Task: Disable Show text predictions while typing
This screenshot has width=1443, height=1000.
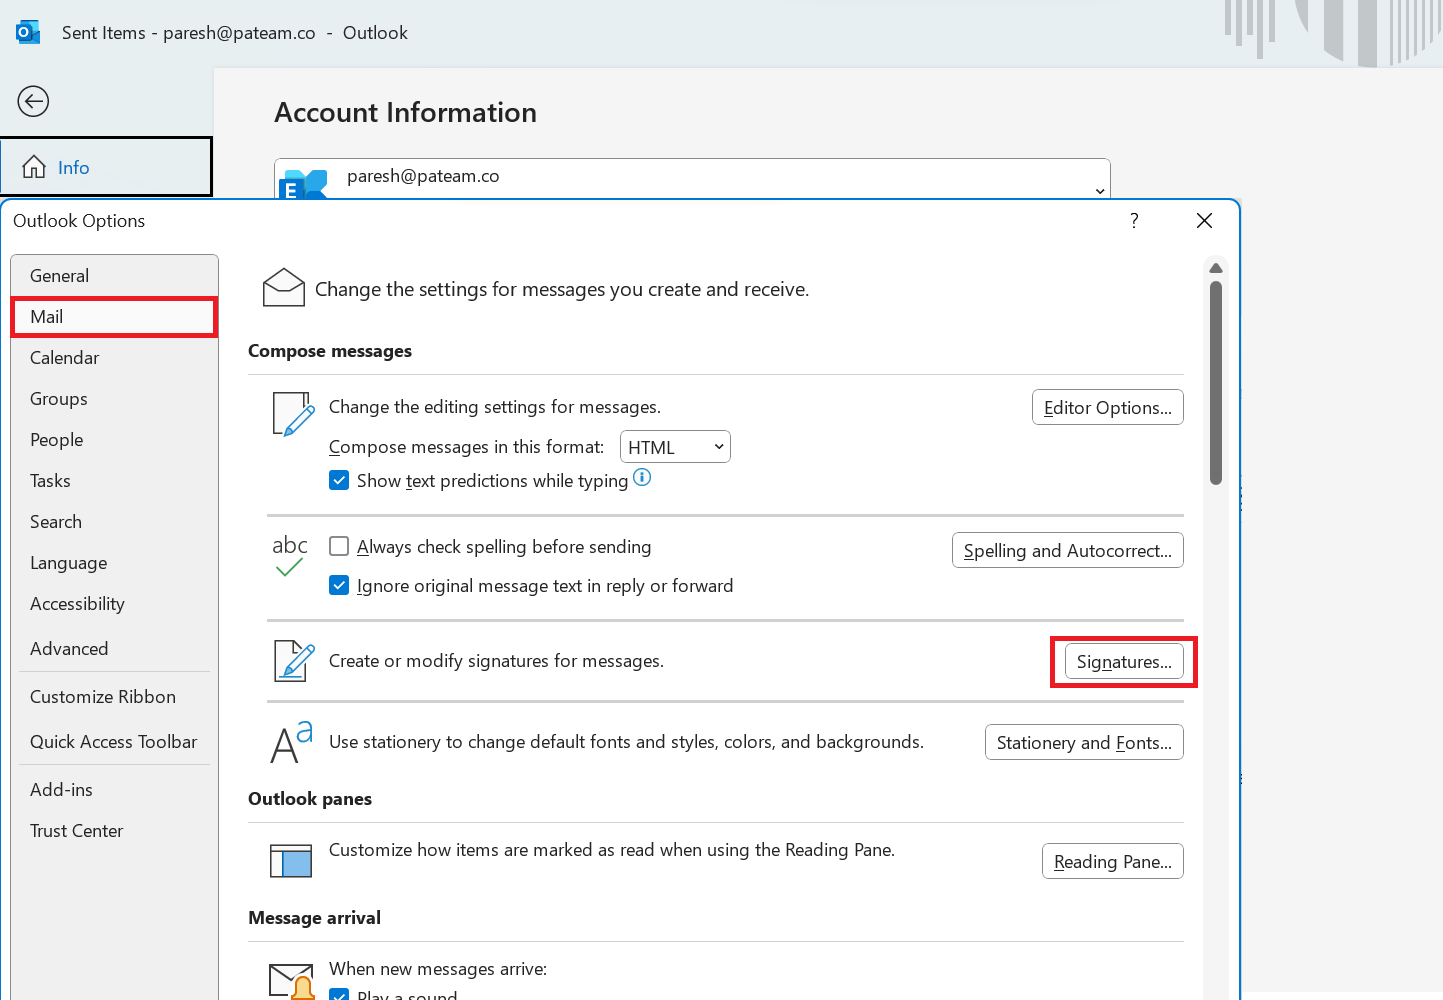Action: click(x=340, y=481)
